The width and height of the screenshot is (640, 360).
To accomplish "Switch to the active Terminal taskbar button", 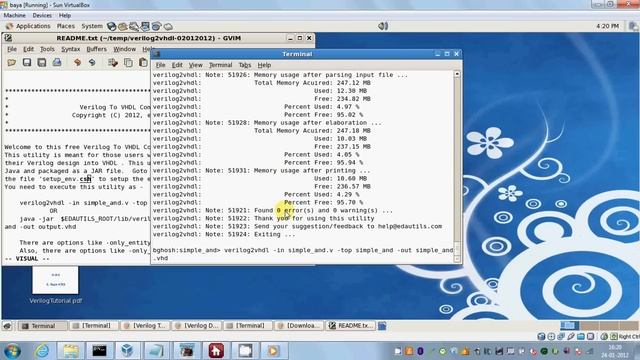I will (43, 326).
